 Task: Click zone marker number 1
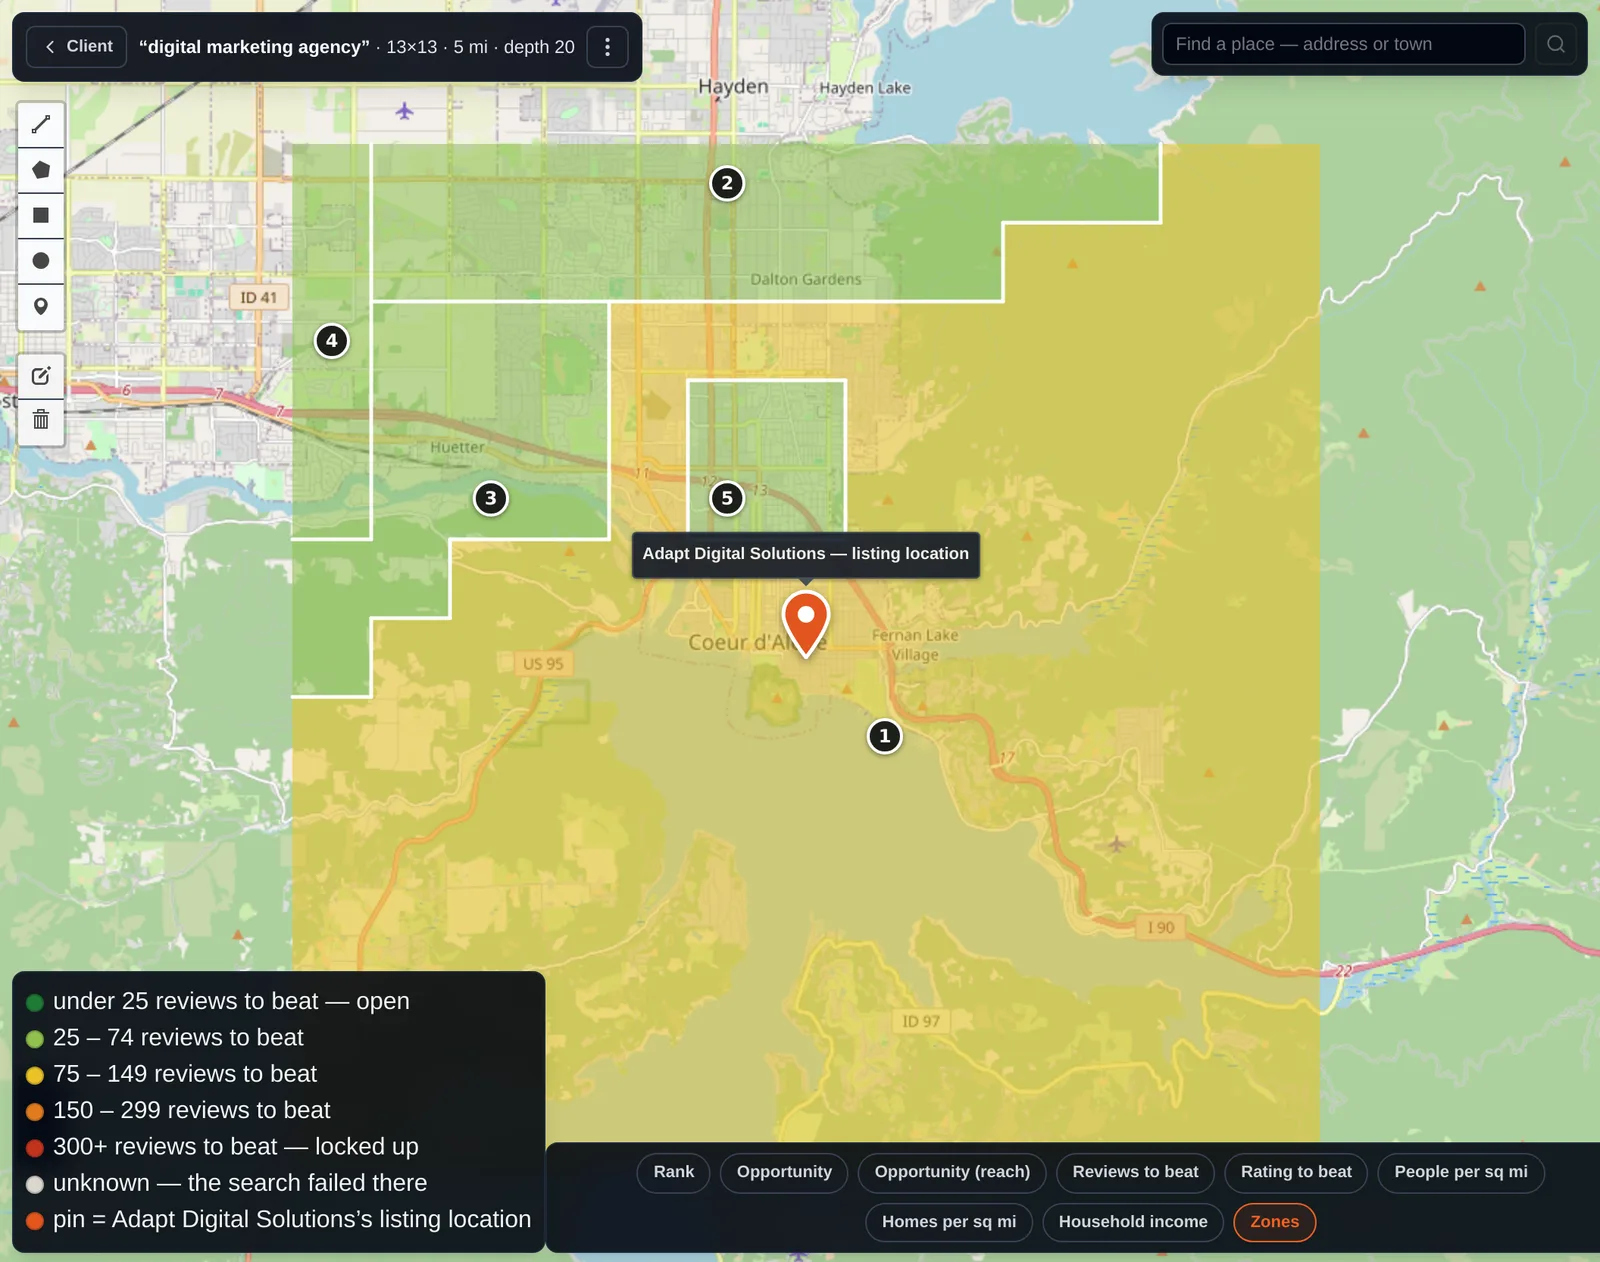click(x=884, y=736)
